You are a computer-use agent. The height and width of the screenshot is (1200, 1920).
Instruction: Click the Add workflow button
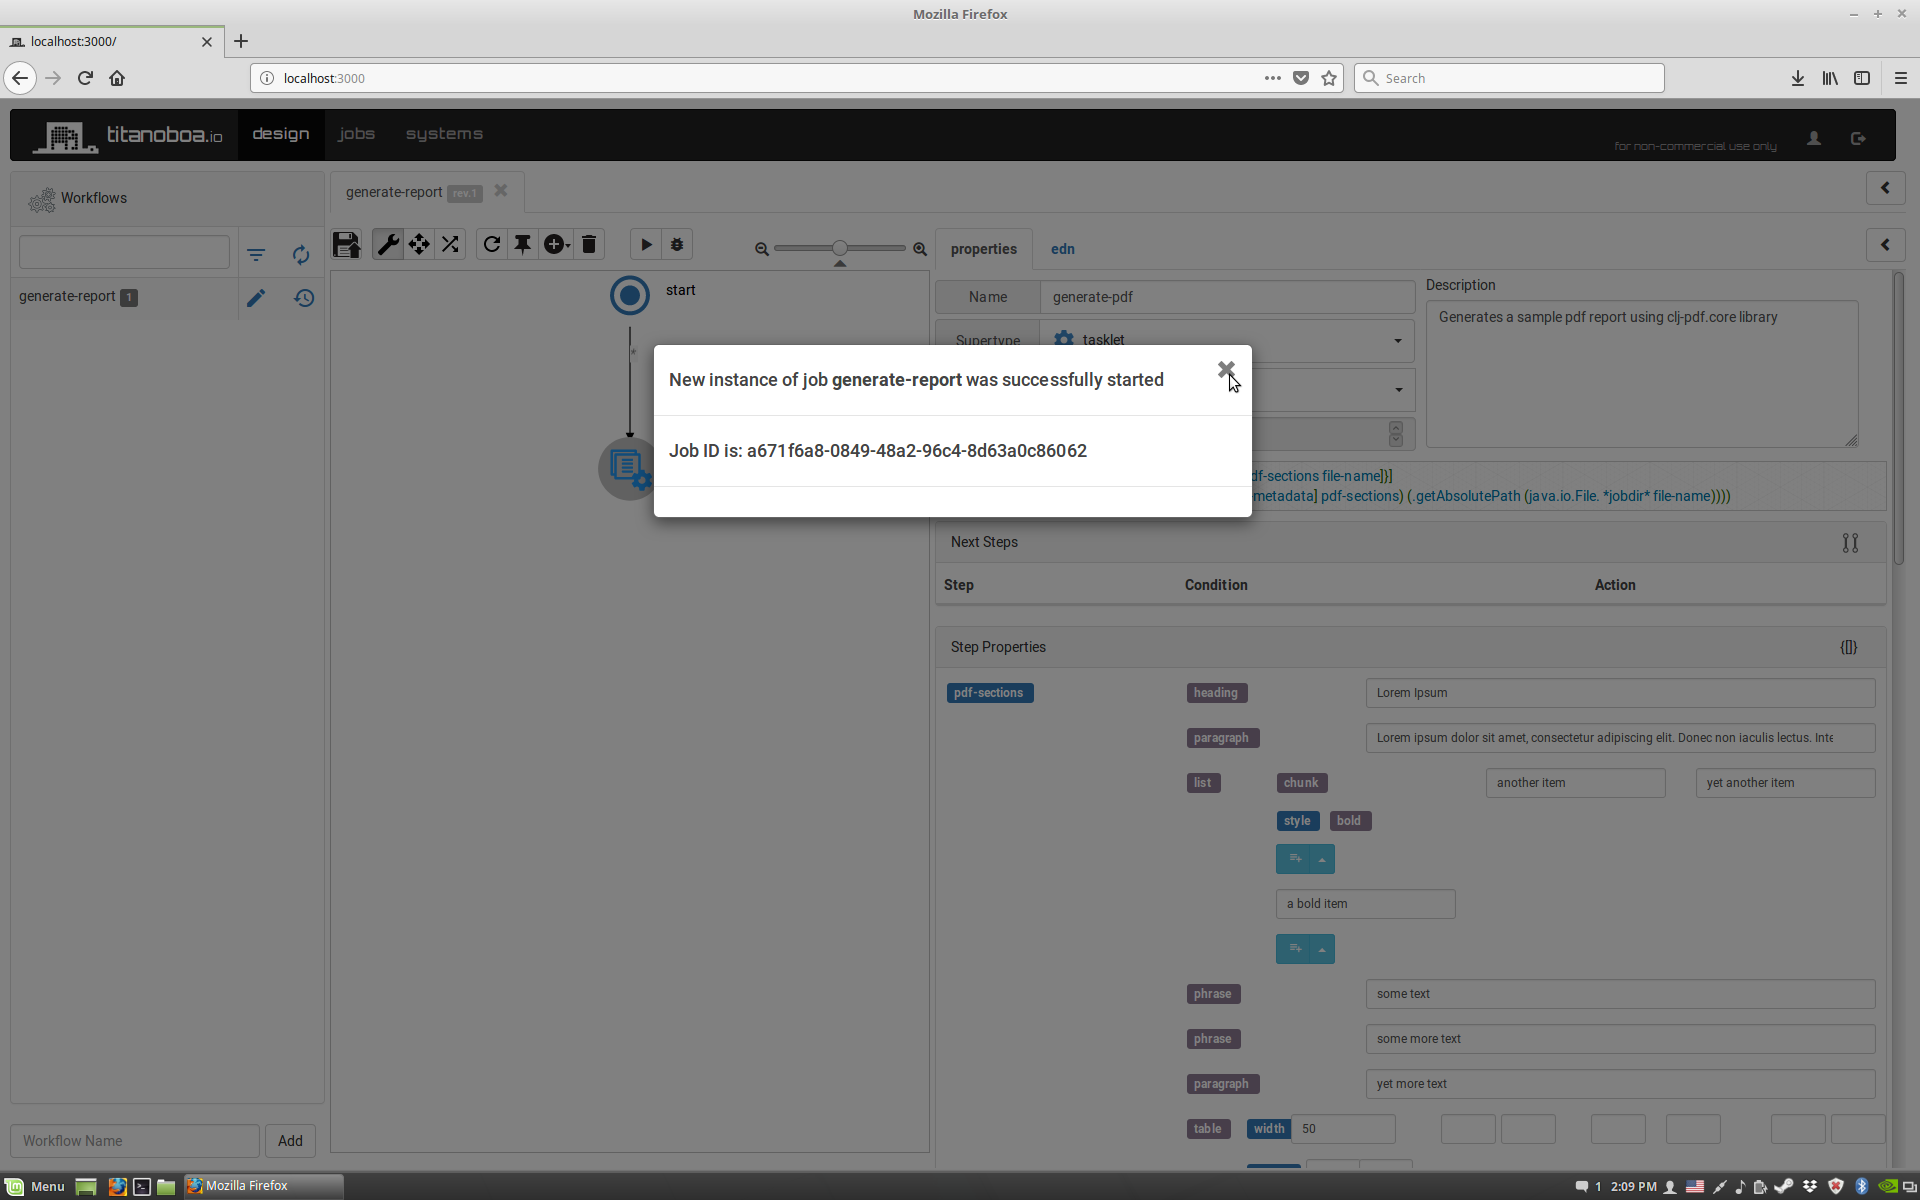[290, 1141]
